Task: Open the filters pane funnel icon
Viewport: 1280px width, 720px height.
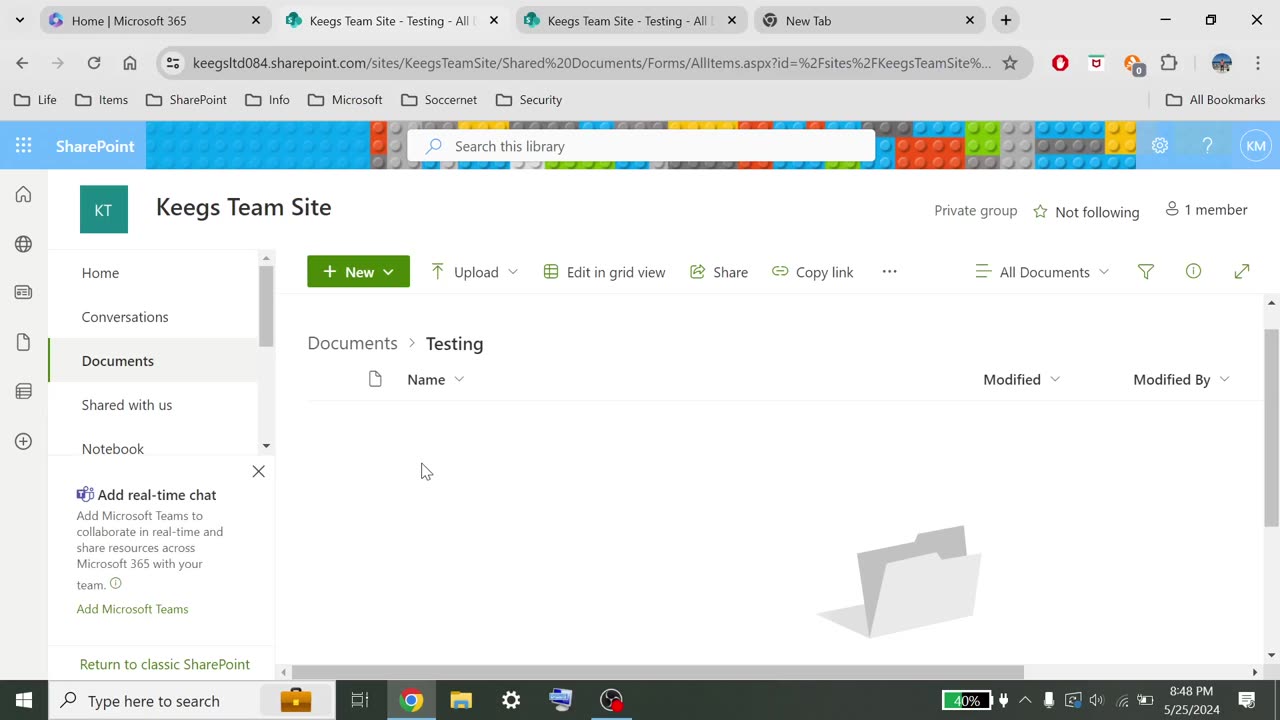Action: [x=1146, y=272]
